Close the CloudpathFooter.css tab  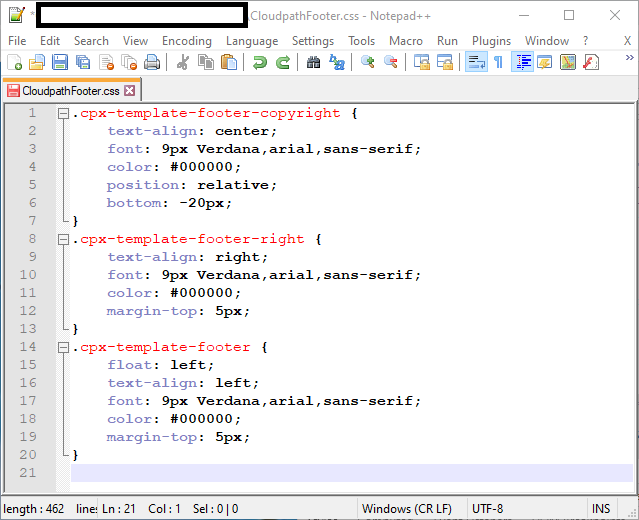pyautogui.click(x=130, y=90)
